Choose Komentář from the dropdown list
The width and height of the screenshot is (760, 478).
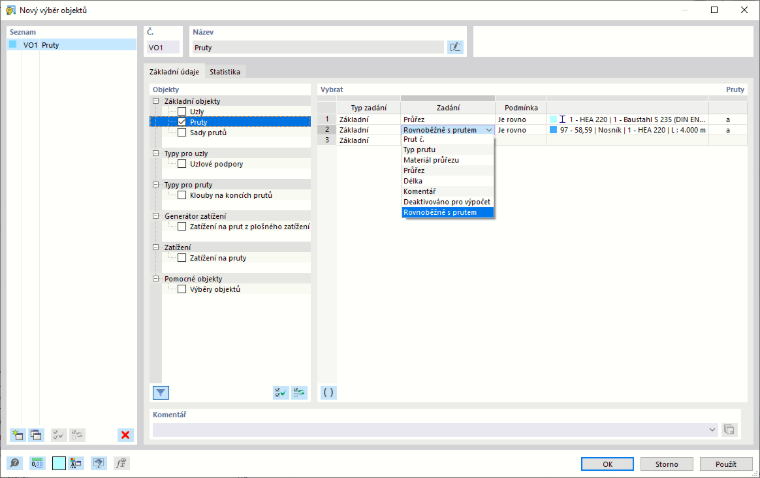[448, 191]
